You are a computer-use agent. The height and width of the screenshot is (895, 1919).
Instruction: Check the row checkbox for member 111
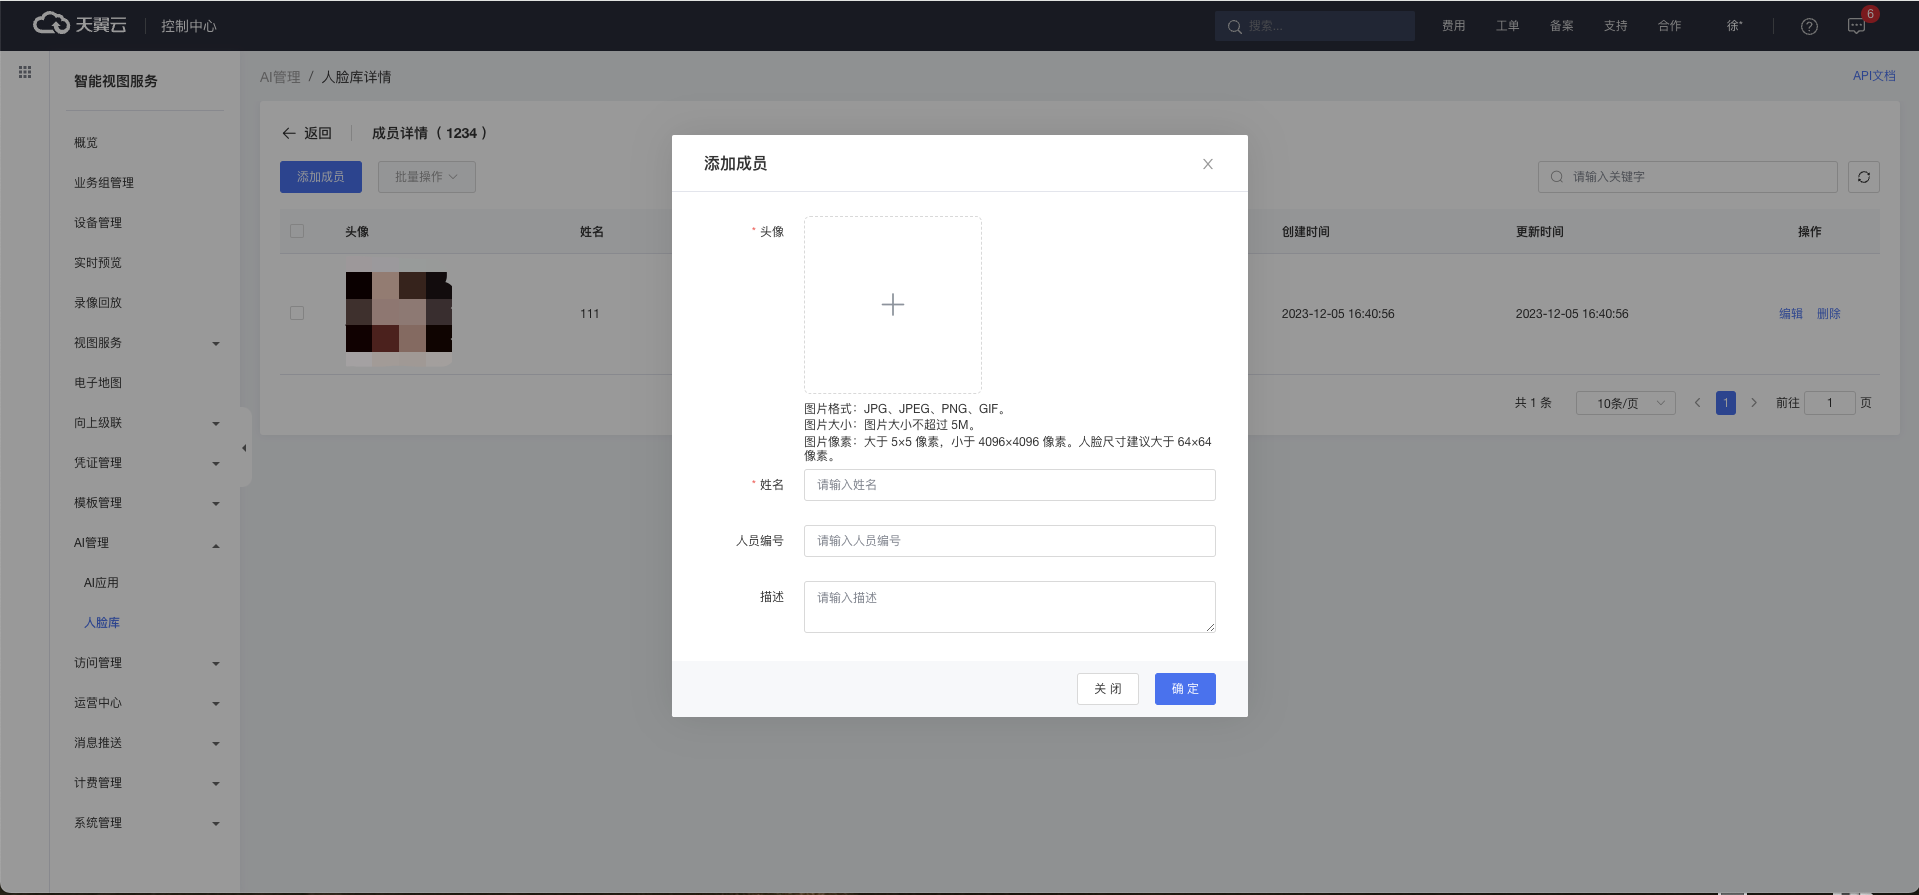[x=297, y=313]
